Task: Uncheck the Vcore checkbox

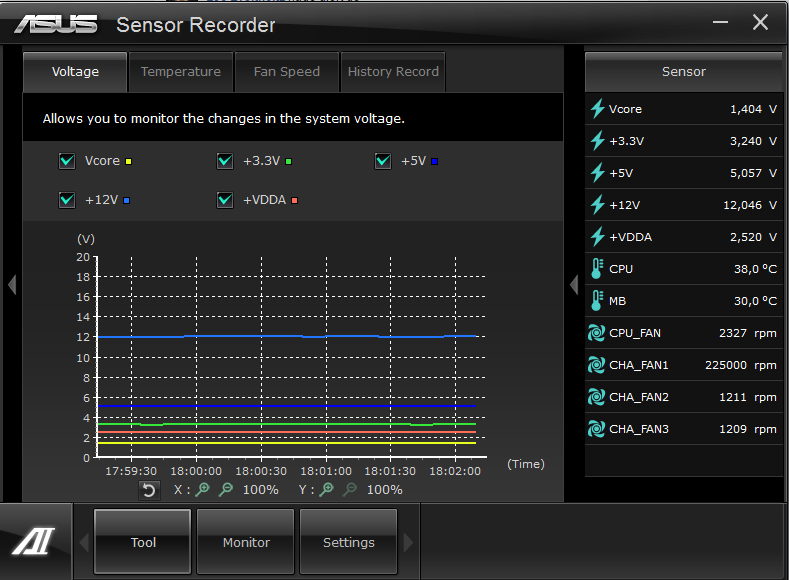Action: click(67, 161)
